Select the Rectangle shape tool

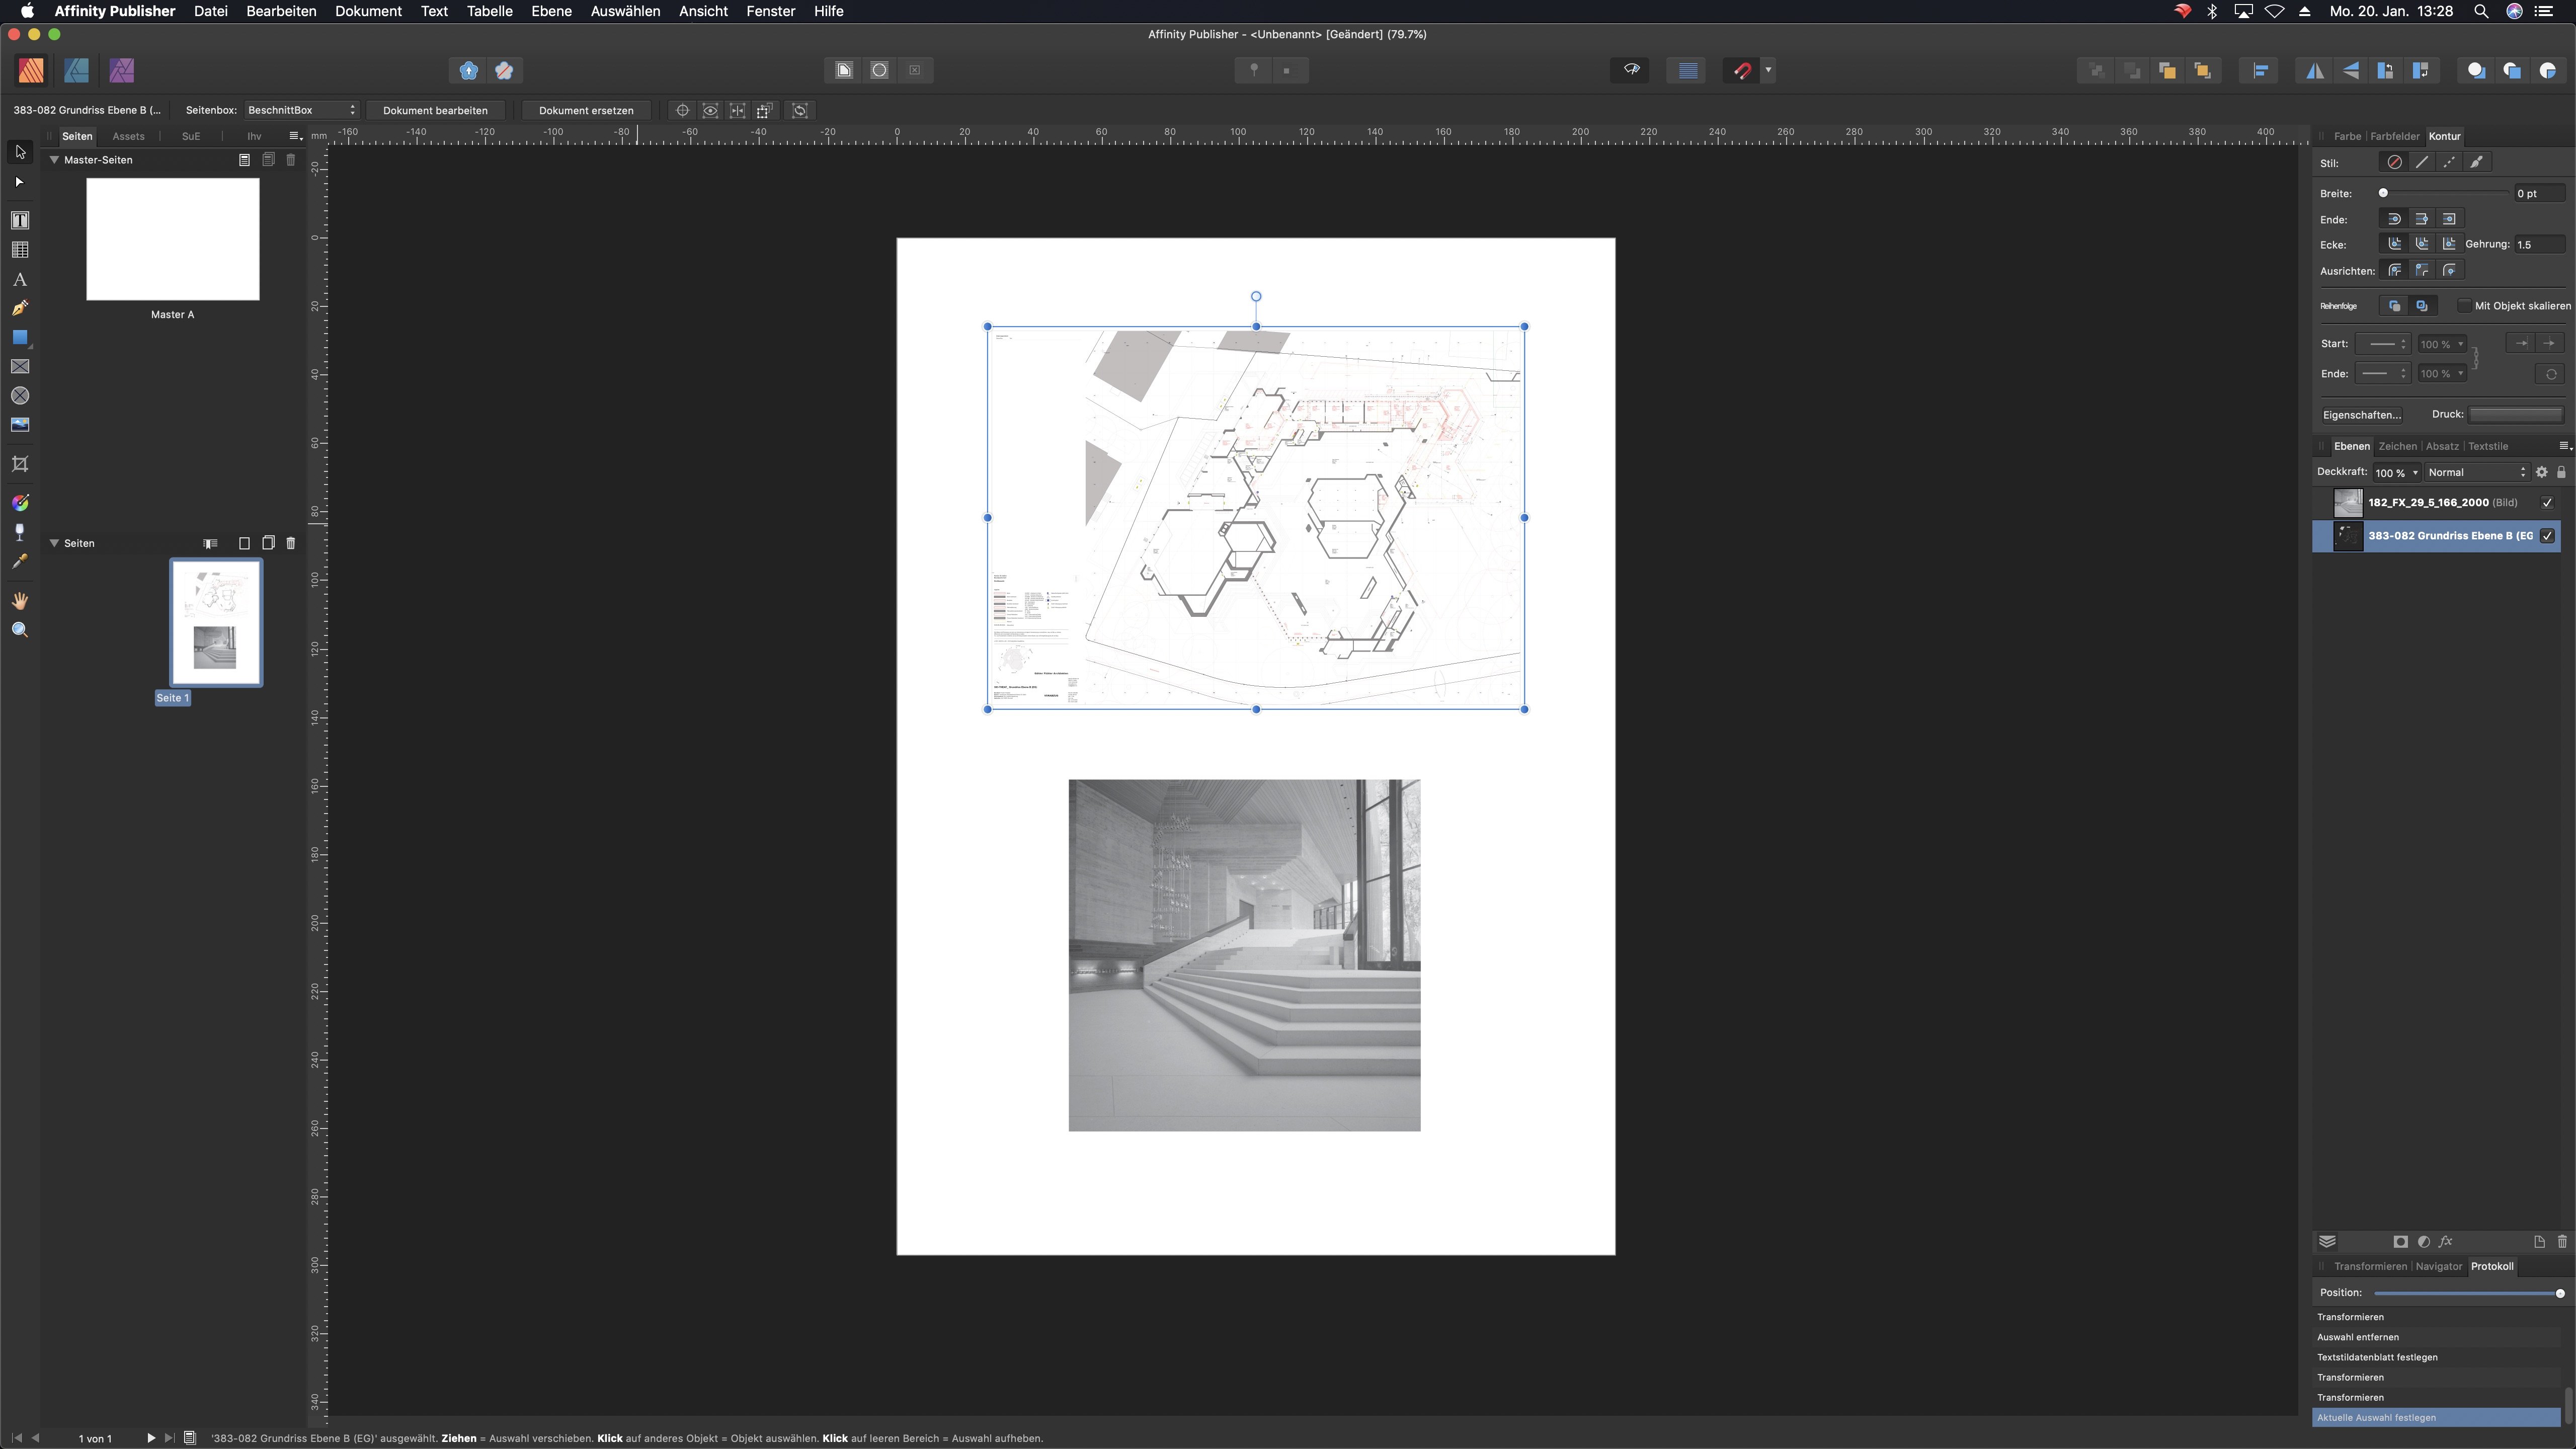(x=20, y=338)
